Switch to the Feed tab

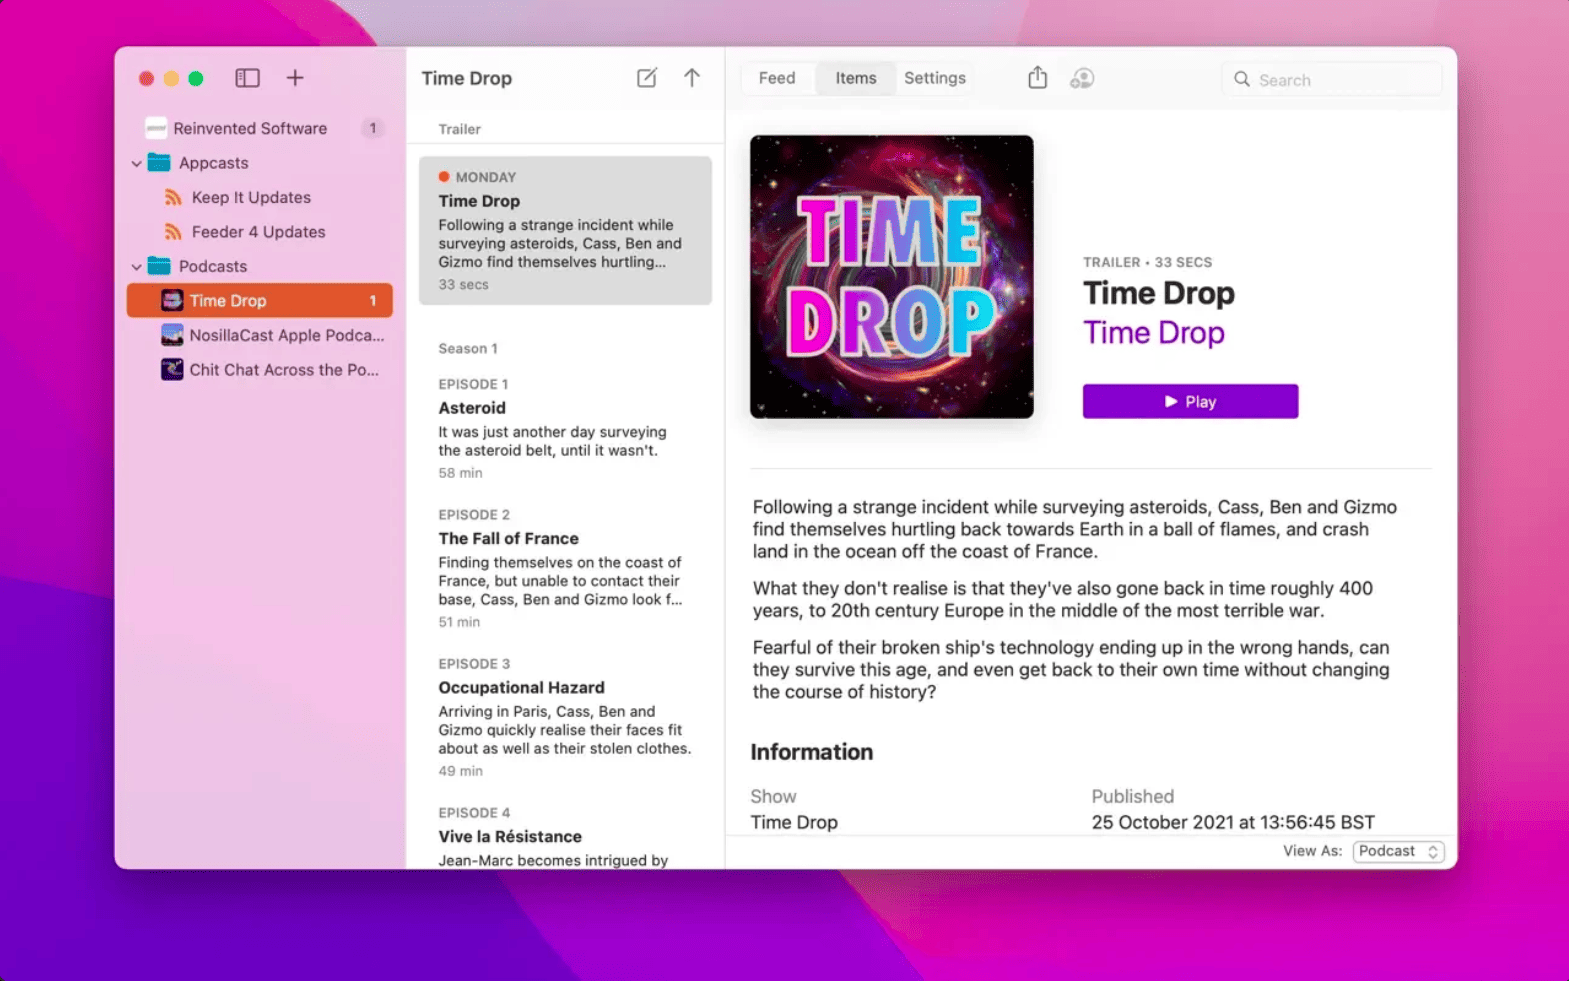pyautogui.click(x=777, y=78)
